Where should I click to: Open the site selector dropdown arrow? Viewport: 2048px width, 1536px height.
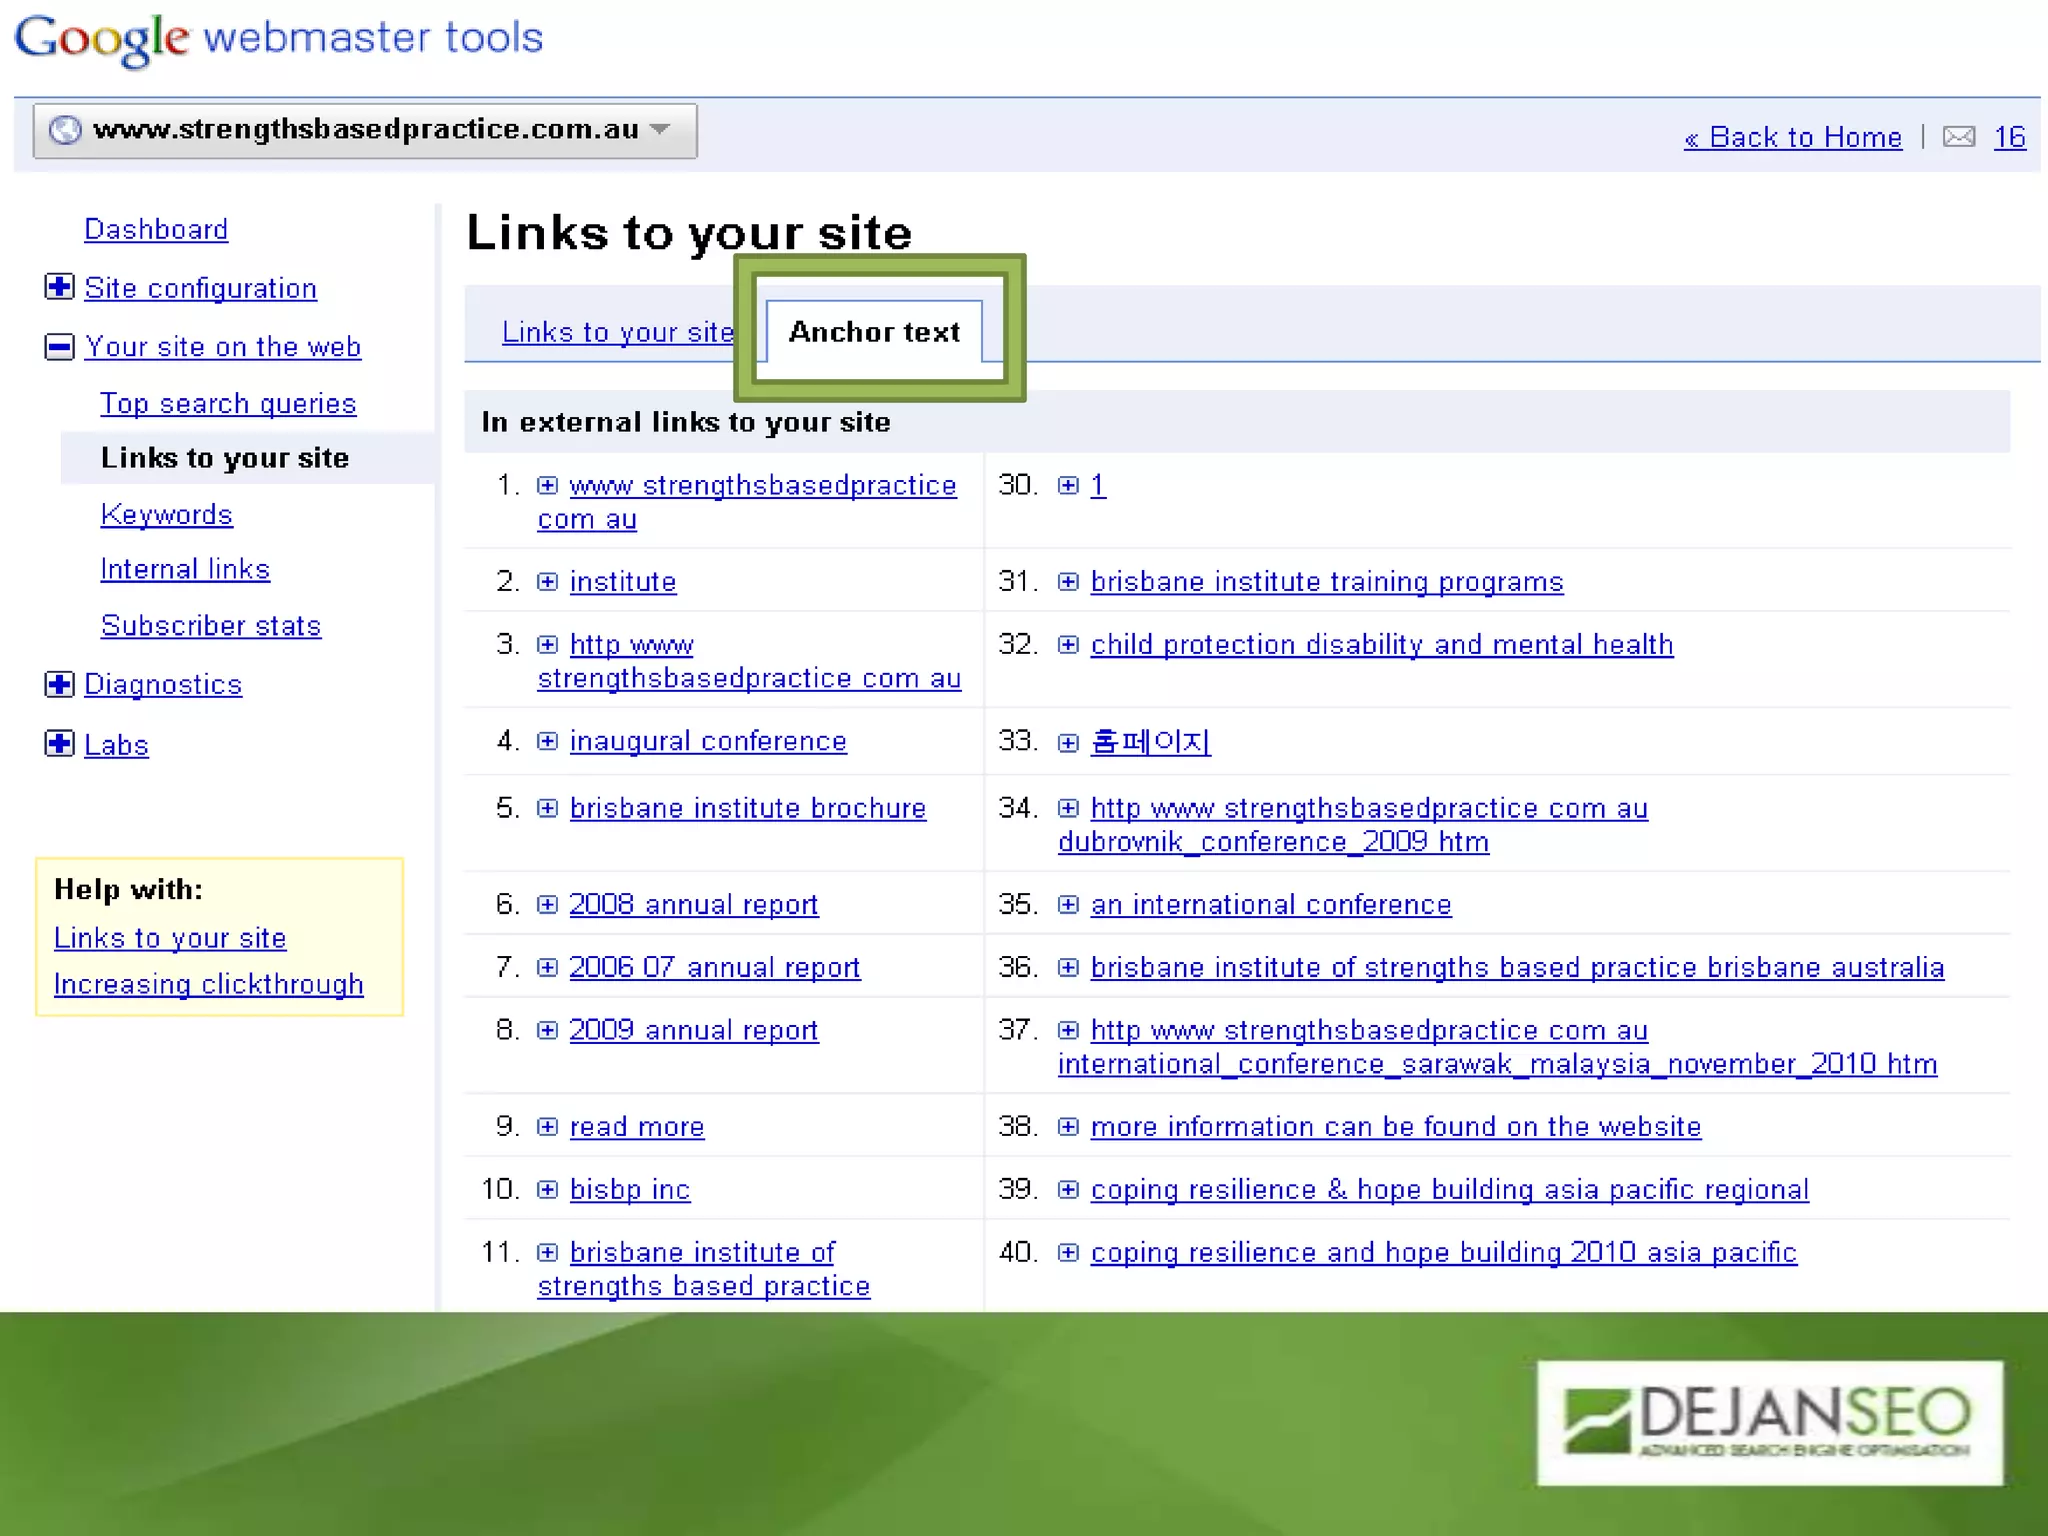click(x=660, y=130)
